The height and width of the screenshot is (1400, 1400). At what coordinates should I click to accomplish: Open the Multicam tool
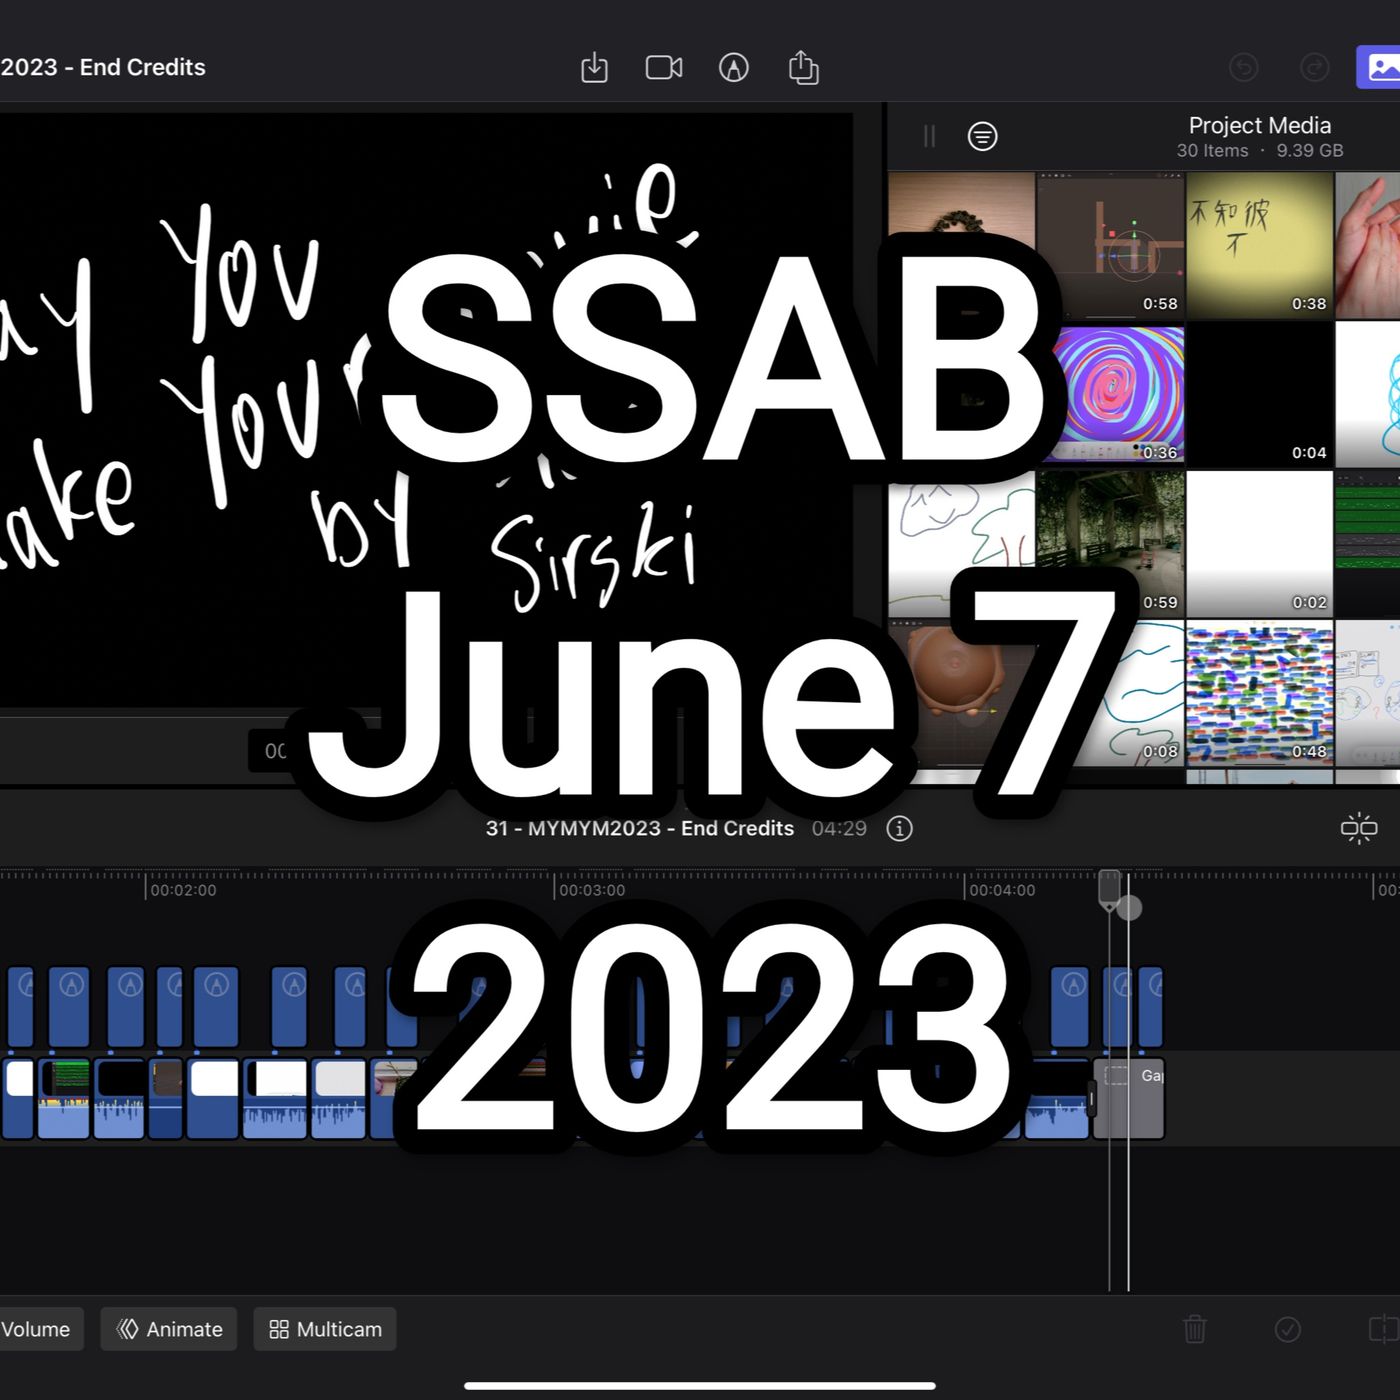tap(324, 1329)
